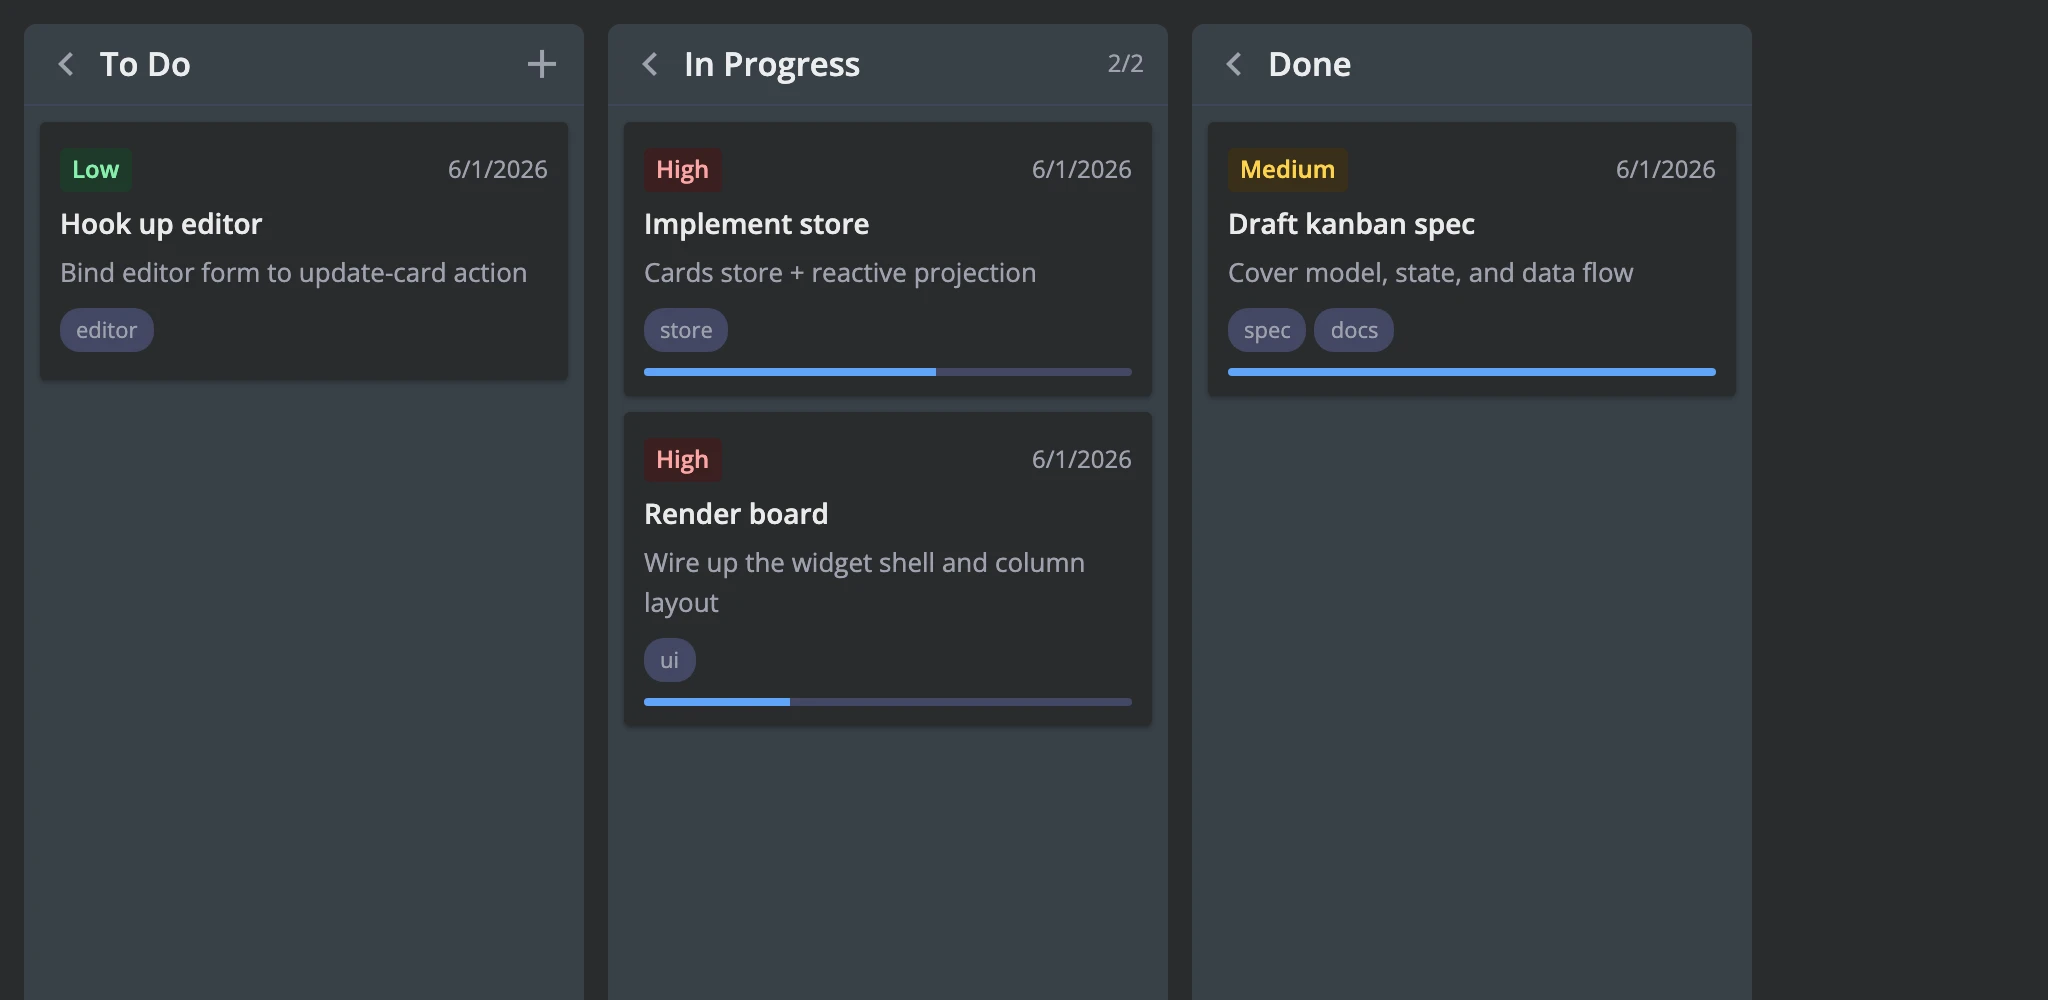Screen dimensions: 2048x1000
Task: Click date on Hook up editor card
Action: click(x=498, y=170)
